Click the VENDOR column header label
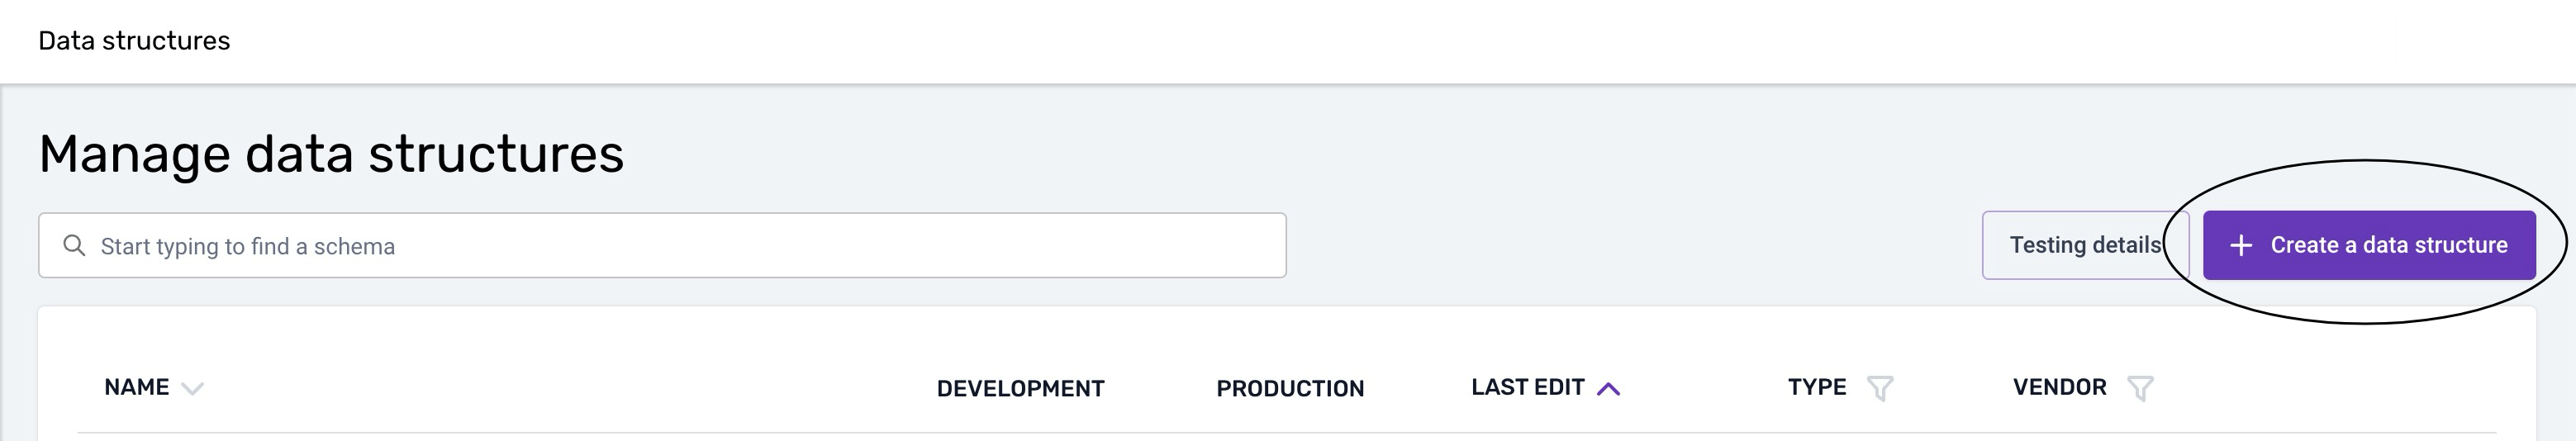2576x441 pixels. [2060, 387]
